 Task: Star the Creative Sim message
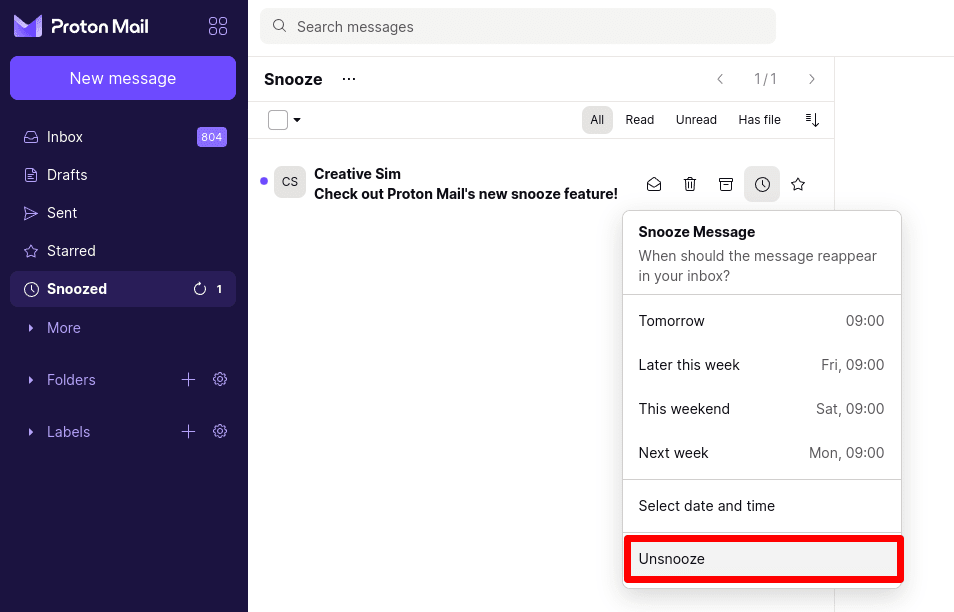pos(798,184)
